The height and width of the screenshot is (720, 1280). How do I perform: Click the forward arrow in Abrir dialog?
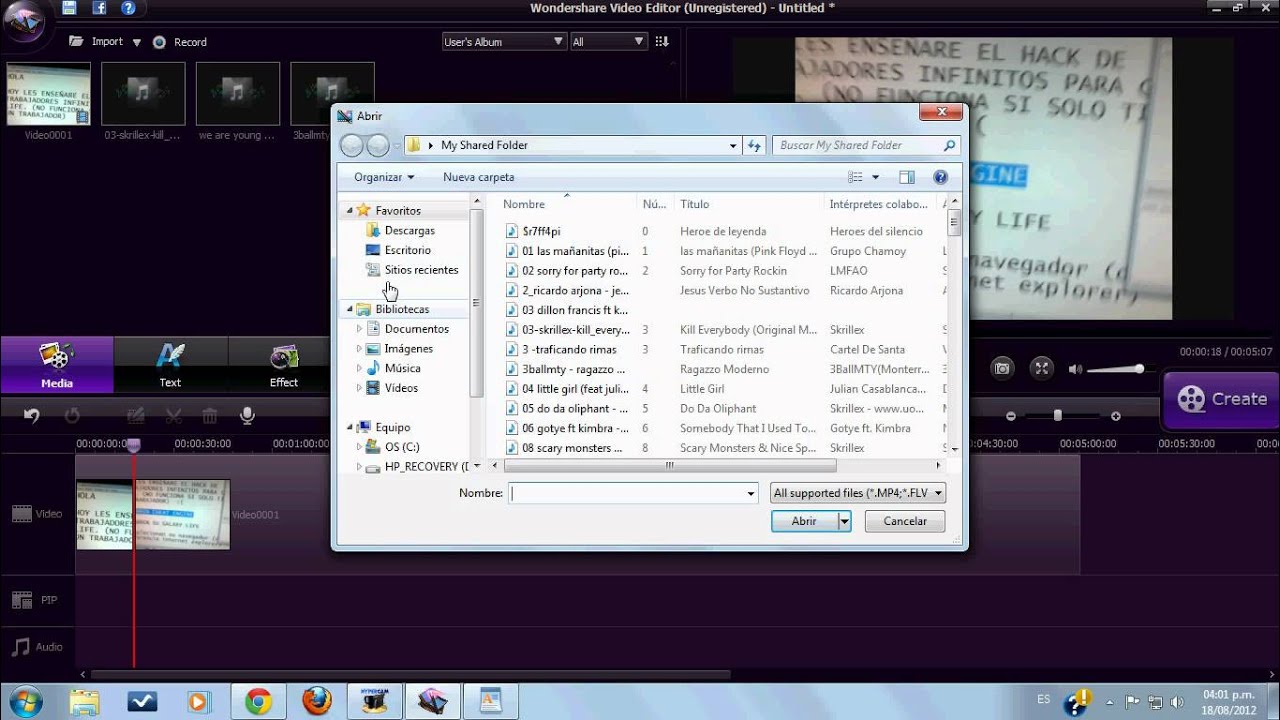[x=377, y=146]
